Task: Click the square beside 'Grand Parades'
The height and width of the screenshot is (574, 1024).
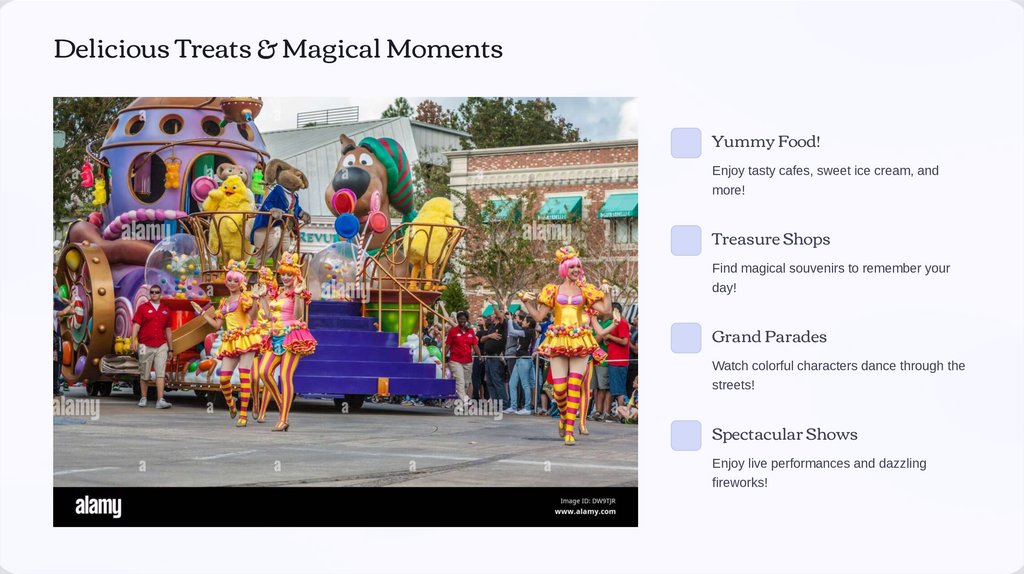Action: coord(686,338)
